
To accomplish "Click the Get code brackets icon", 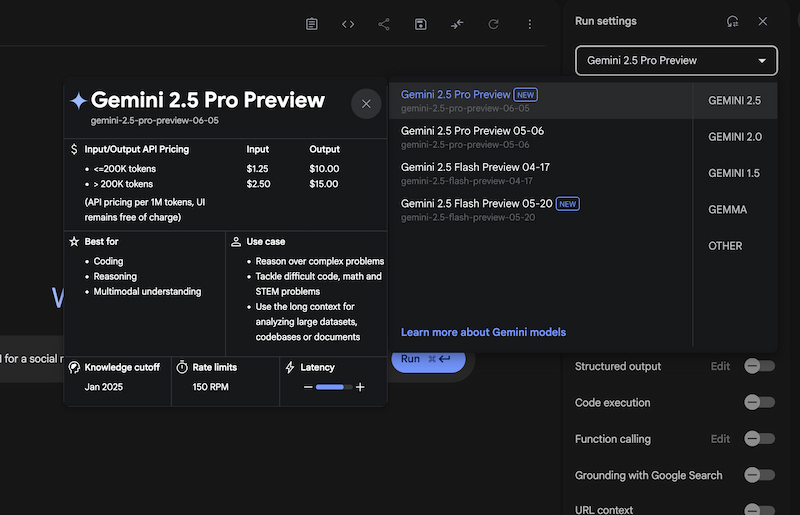I will click(348, 24).
